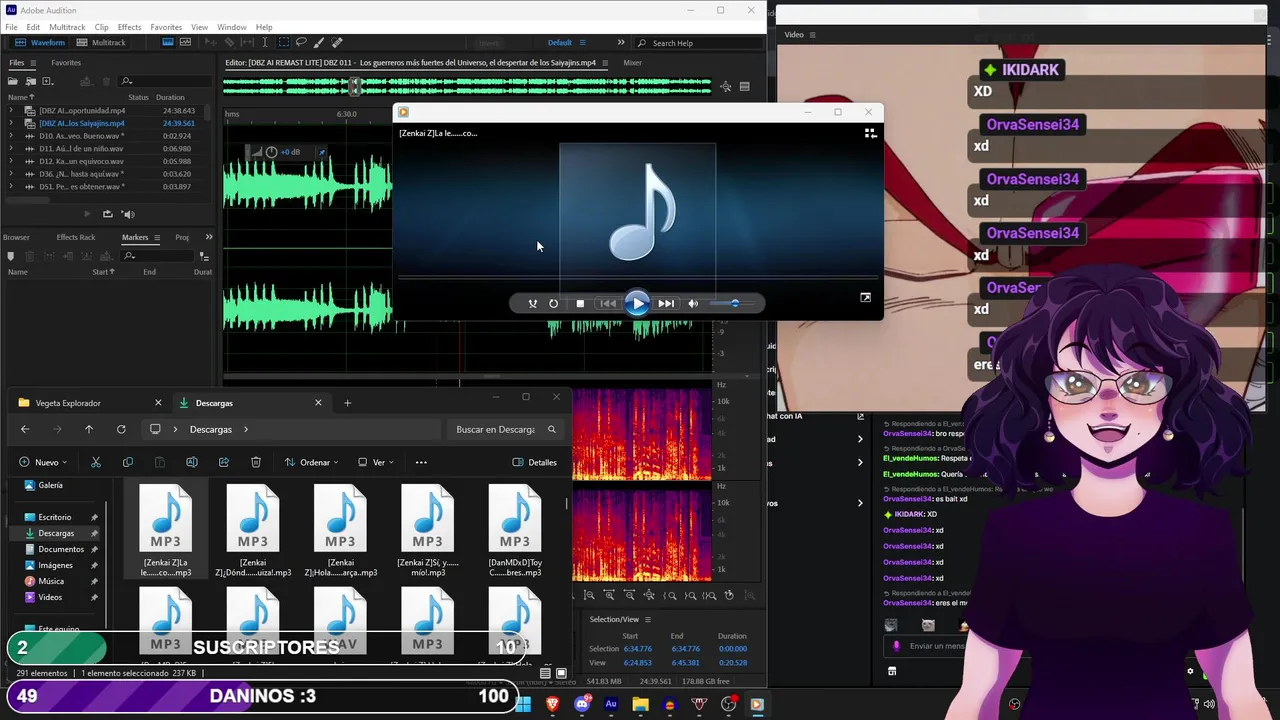Add a new File Explorer tab
Image resolution: width=1280 pixels, height=720 pixels.
click(347, 403)
